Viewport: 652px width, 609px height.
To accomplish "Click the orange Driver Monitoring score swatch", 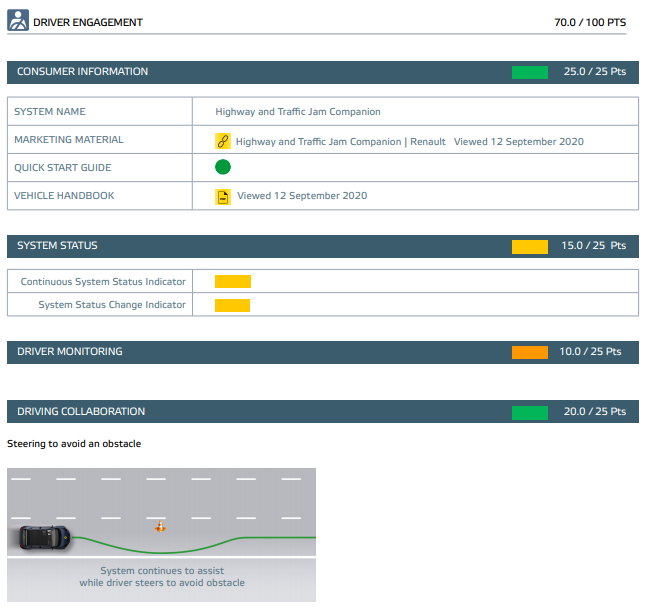I will (530, 352).
